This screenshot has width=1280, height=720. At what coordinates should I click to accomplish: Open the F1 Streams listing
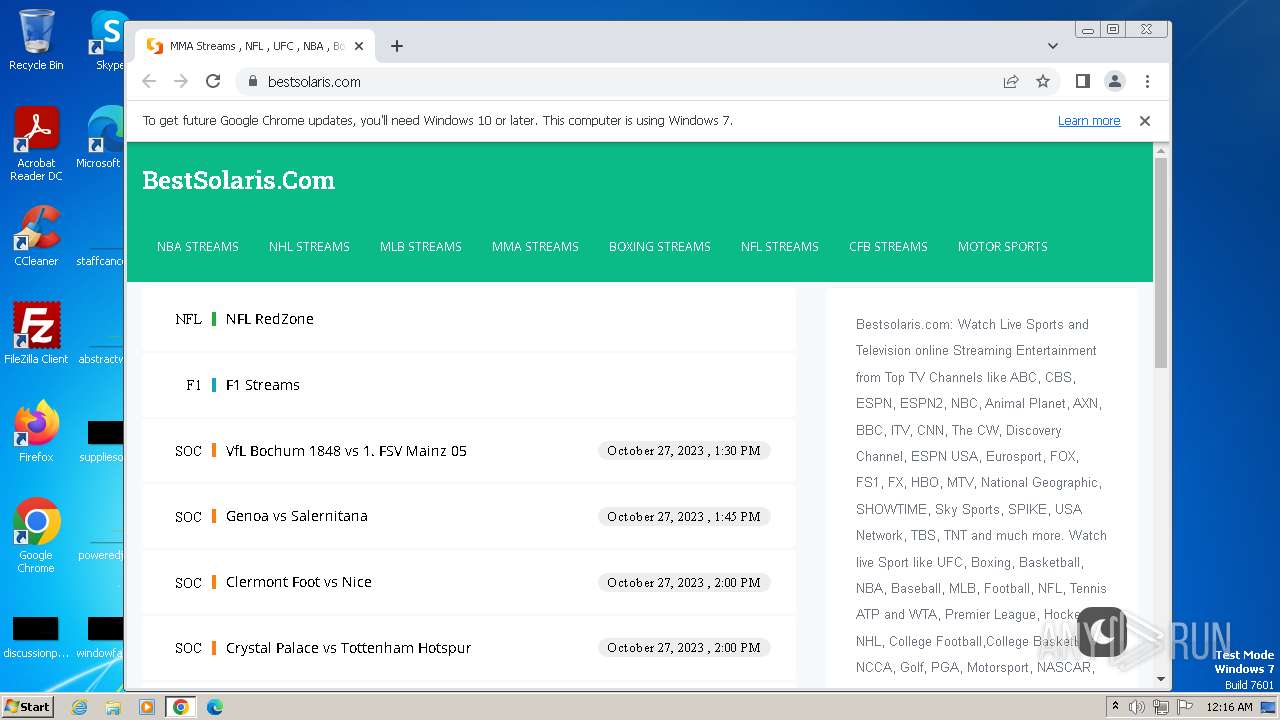pos(263,385)
